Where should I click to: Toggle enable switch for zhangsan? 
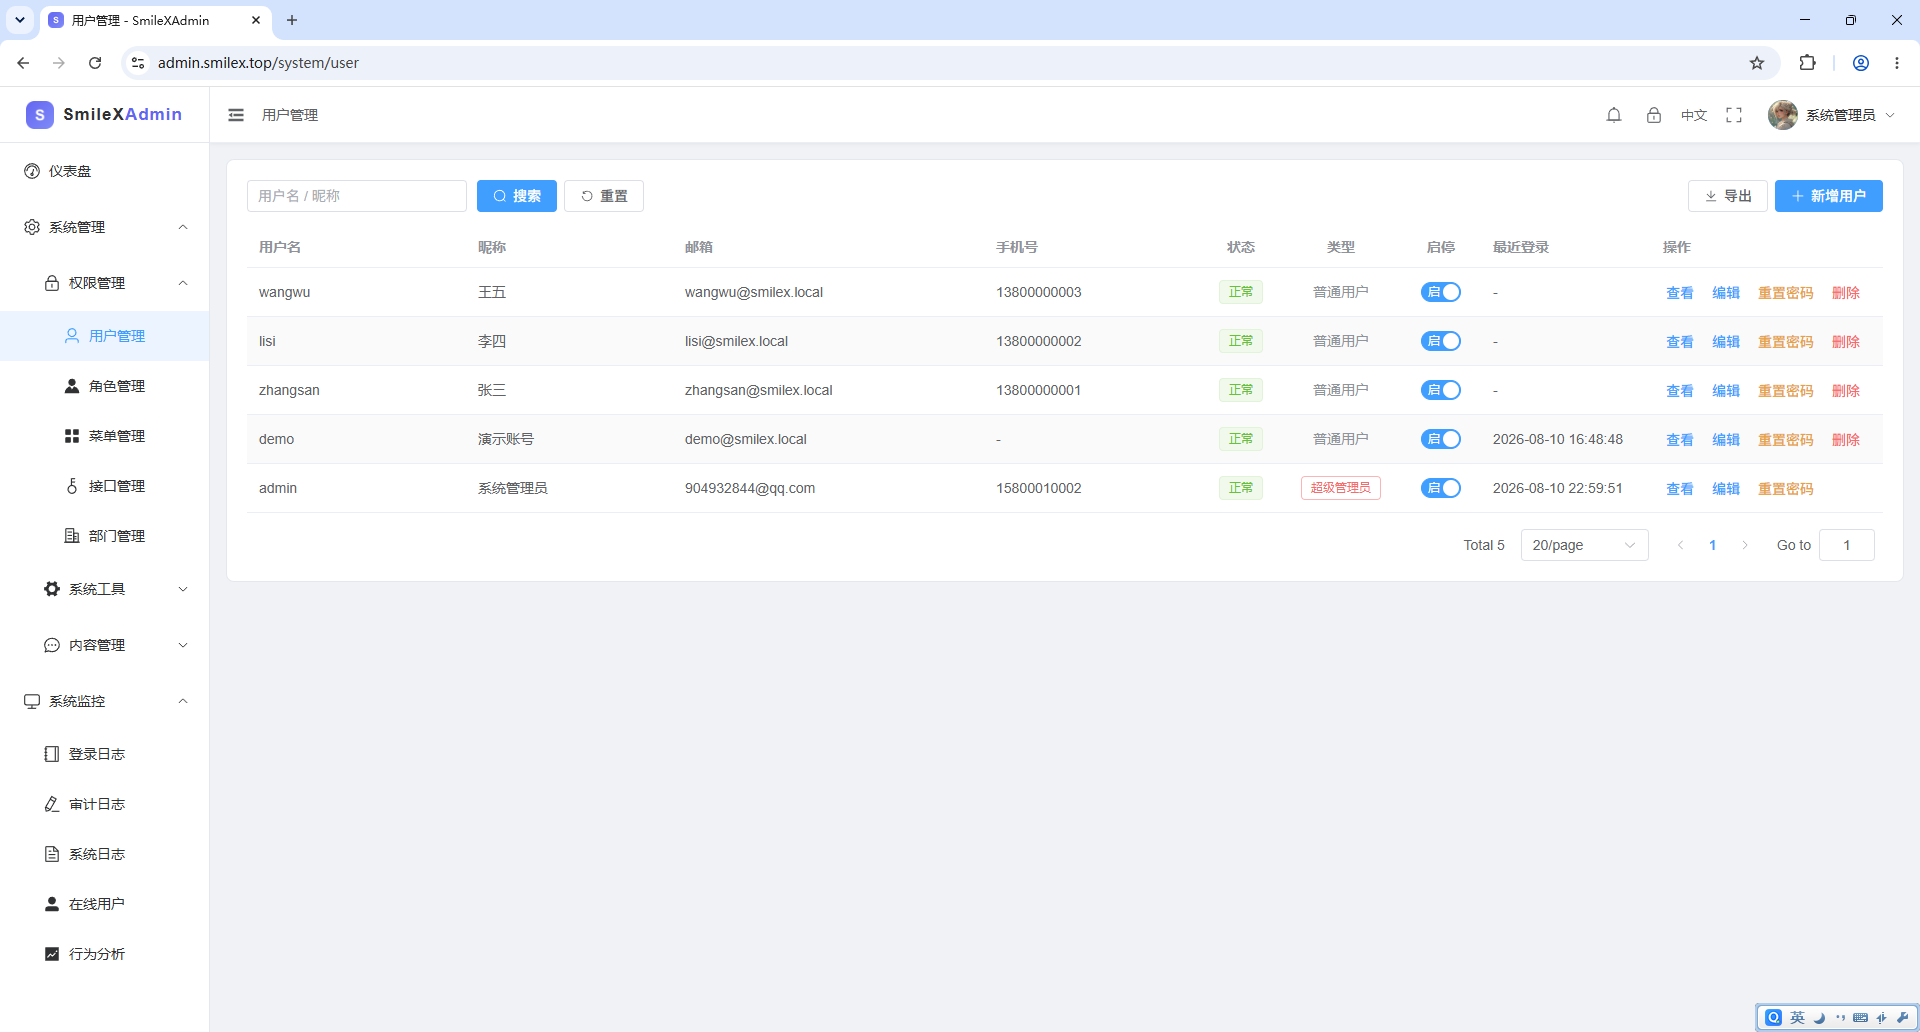(x=1441, y=390)
